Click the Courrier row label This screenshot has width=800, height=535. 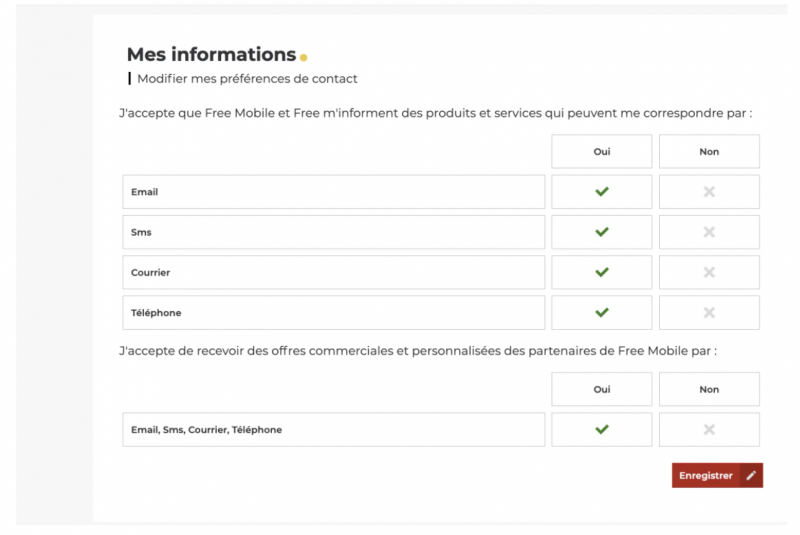(x=151, y=272)
